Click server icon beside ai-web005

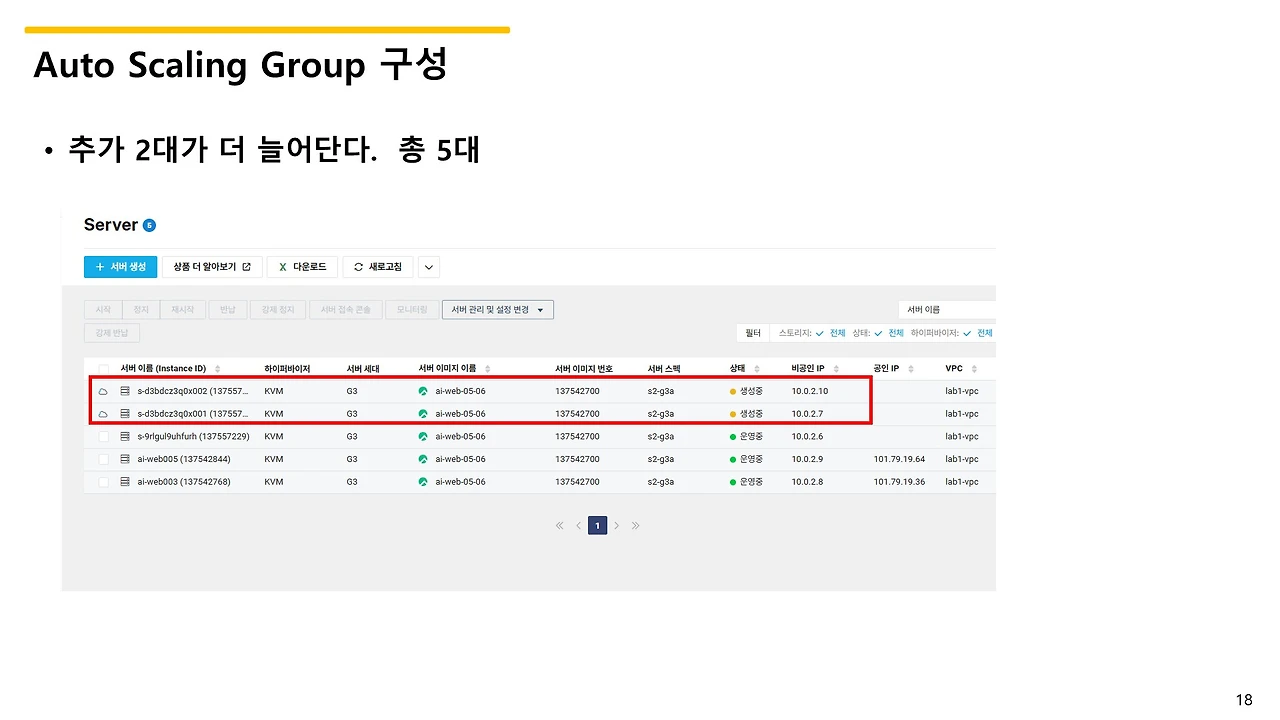click(126, 459)
